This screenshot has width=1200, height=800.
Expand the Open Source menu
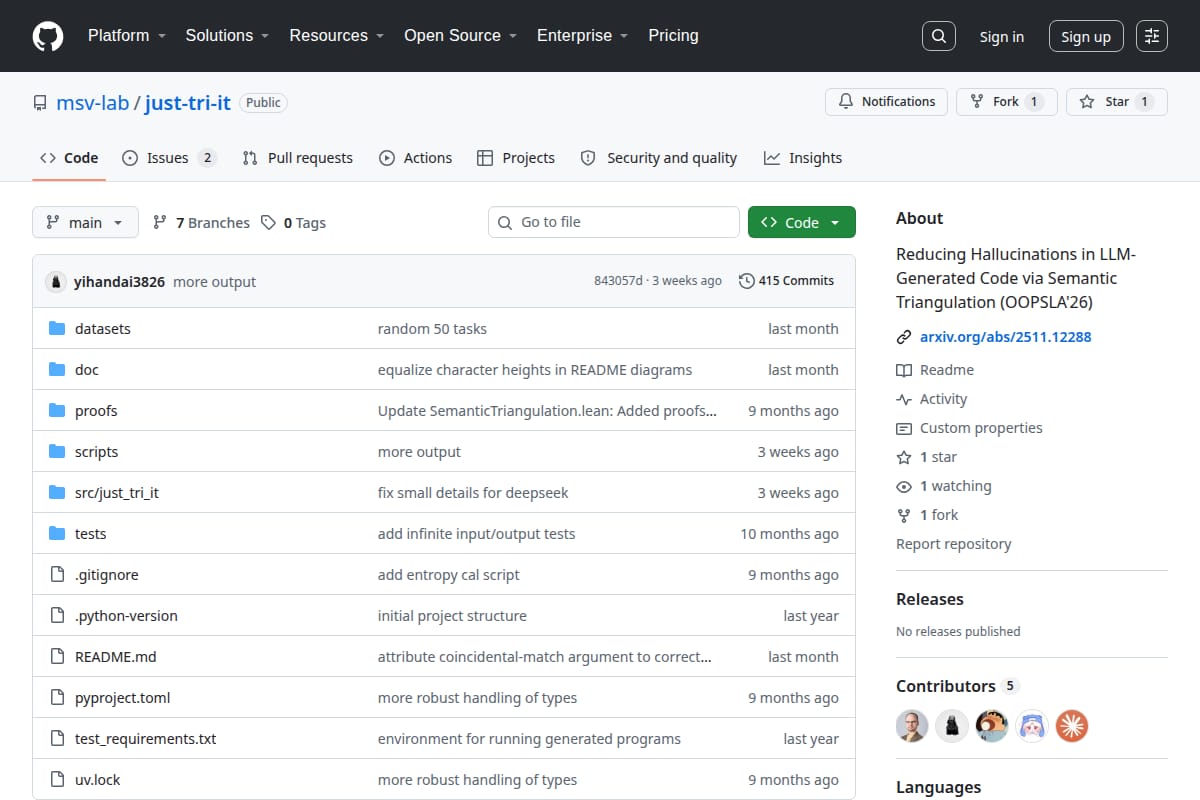click(460, 36)
